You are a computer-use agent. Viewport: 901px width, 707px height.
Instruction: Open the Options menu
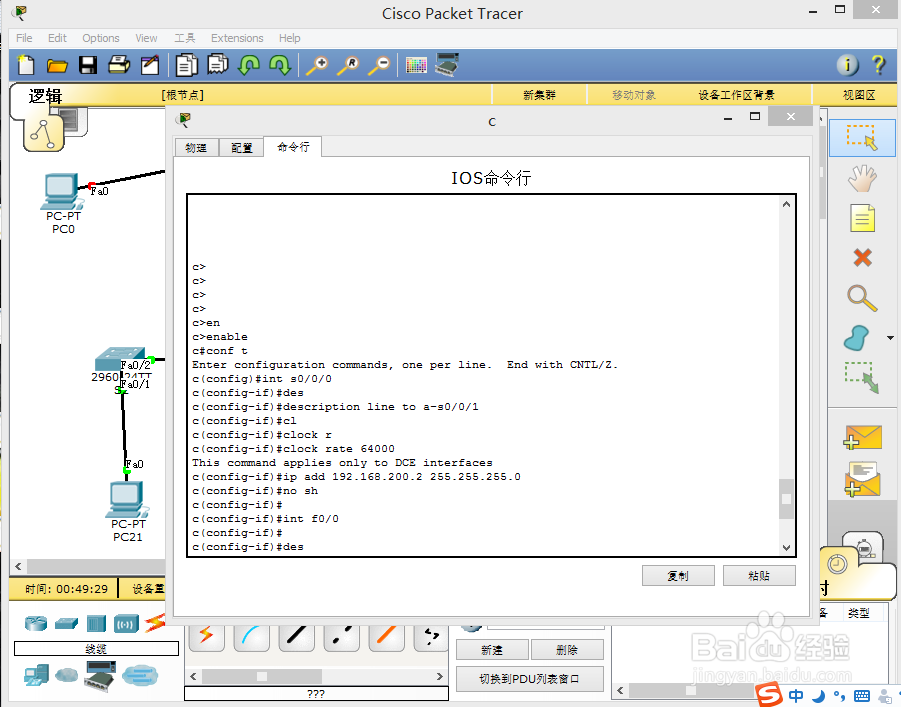101,38
